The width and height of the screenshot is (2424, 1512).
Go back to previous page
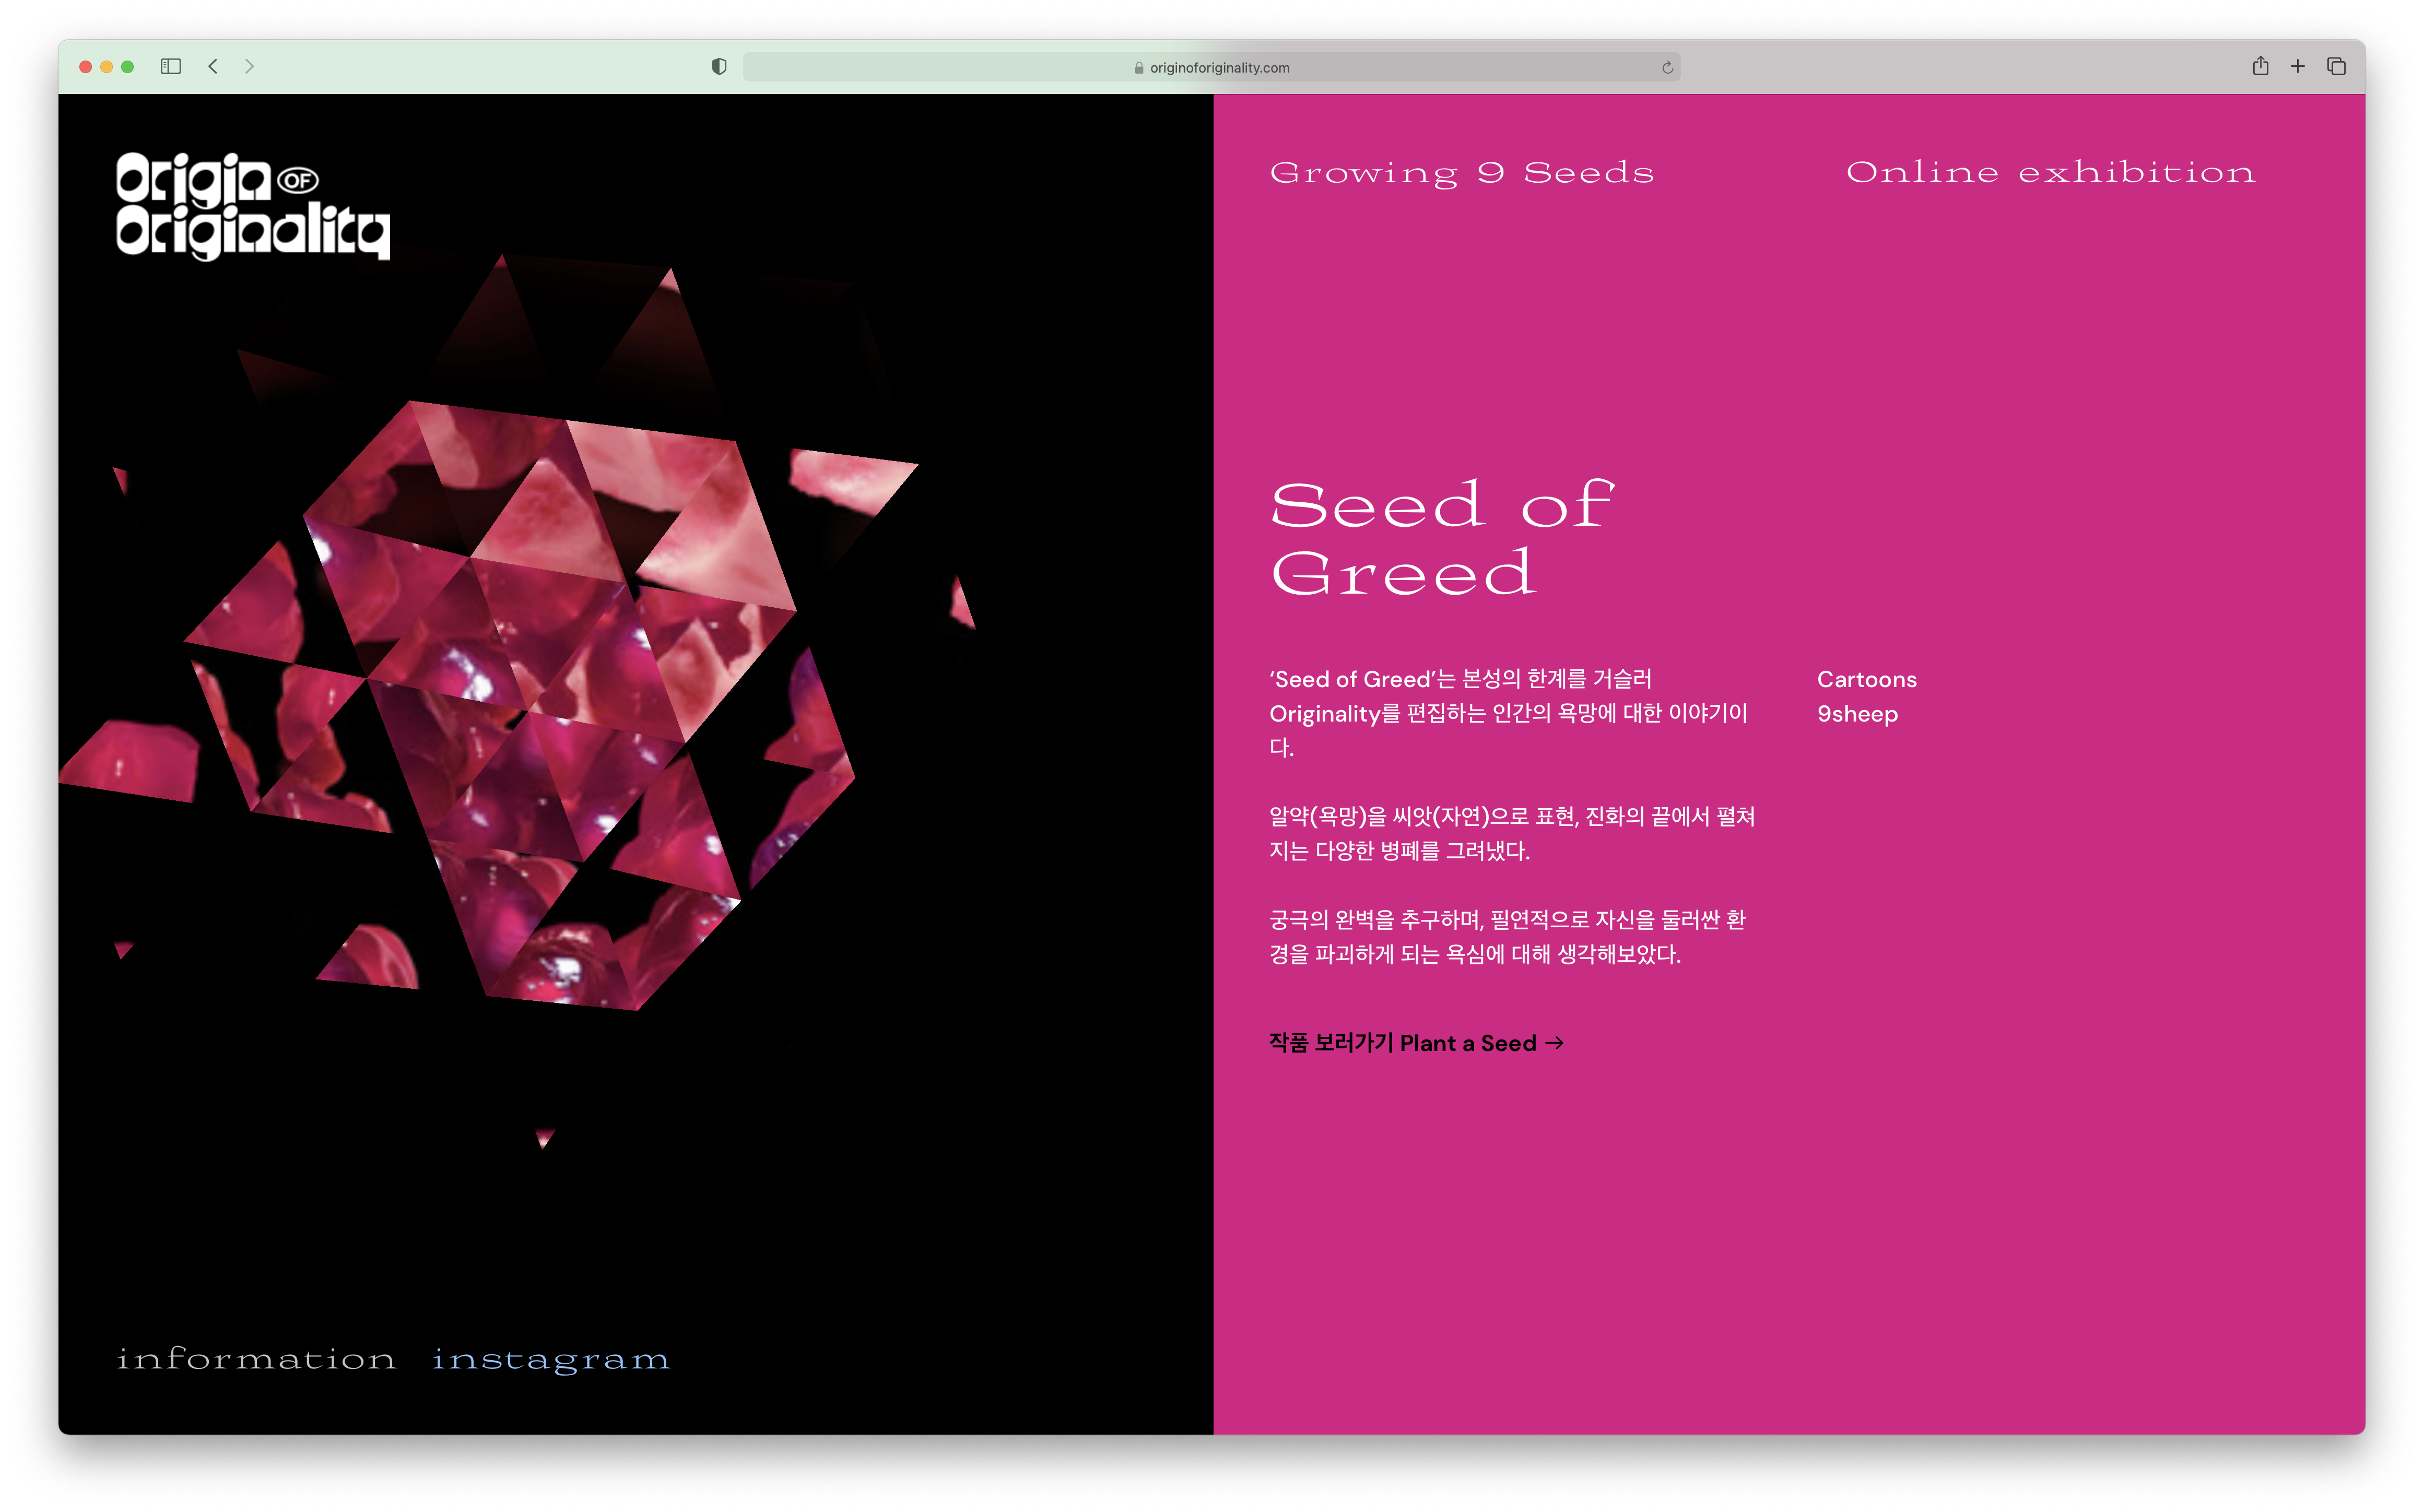[213, 67]
